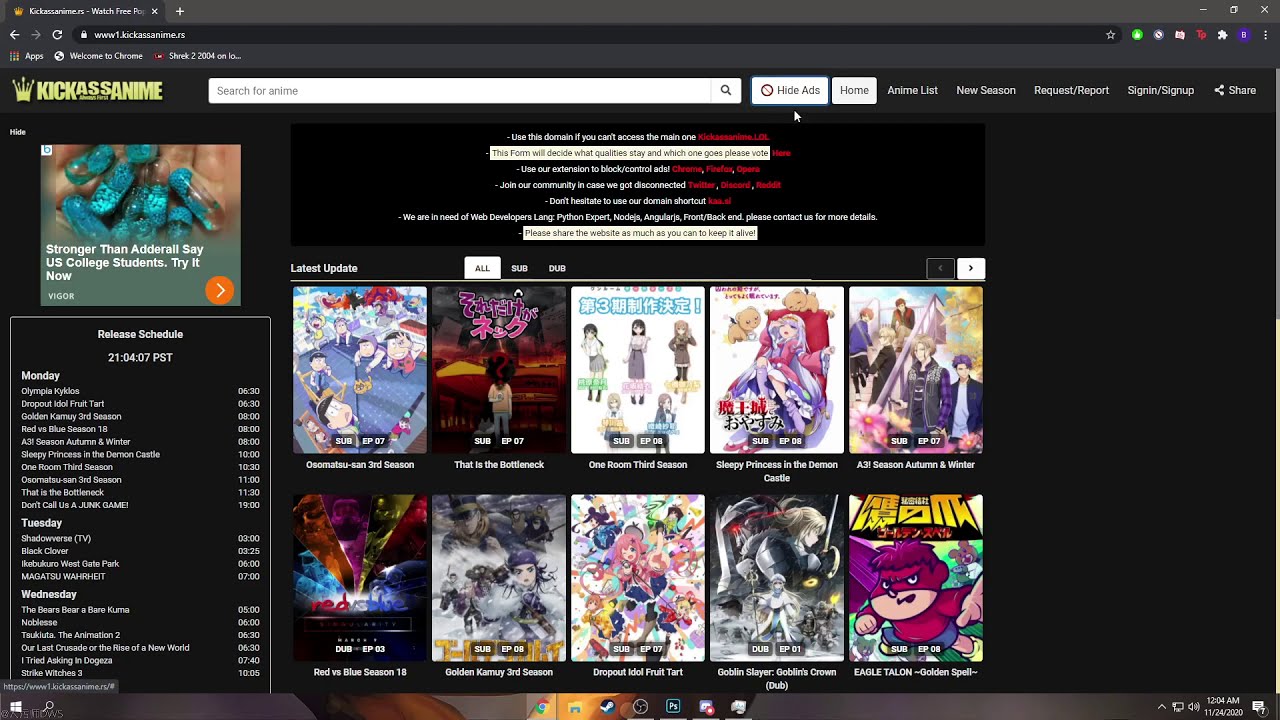
Task: Open the Osomatsu-san 3rd Season thumbnail
Action: tap(359, 370)
